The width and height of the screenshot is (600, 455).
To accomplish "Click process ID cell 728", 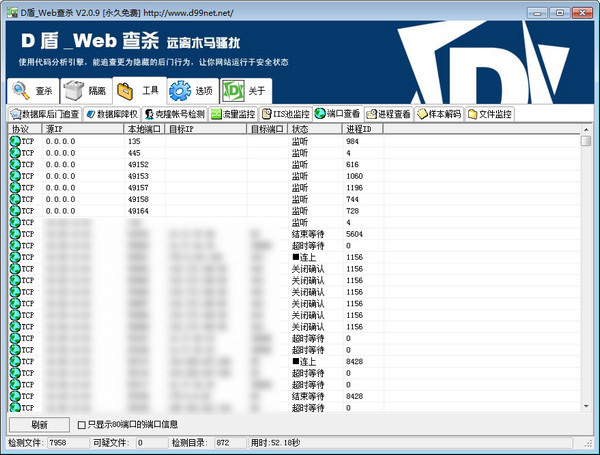I will (x=352, y=211).
